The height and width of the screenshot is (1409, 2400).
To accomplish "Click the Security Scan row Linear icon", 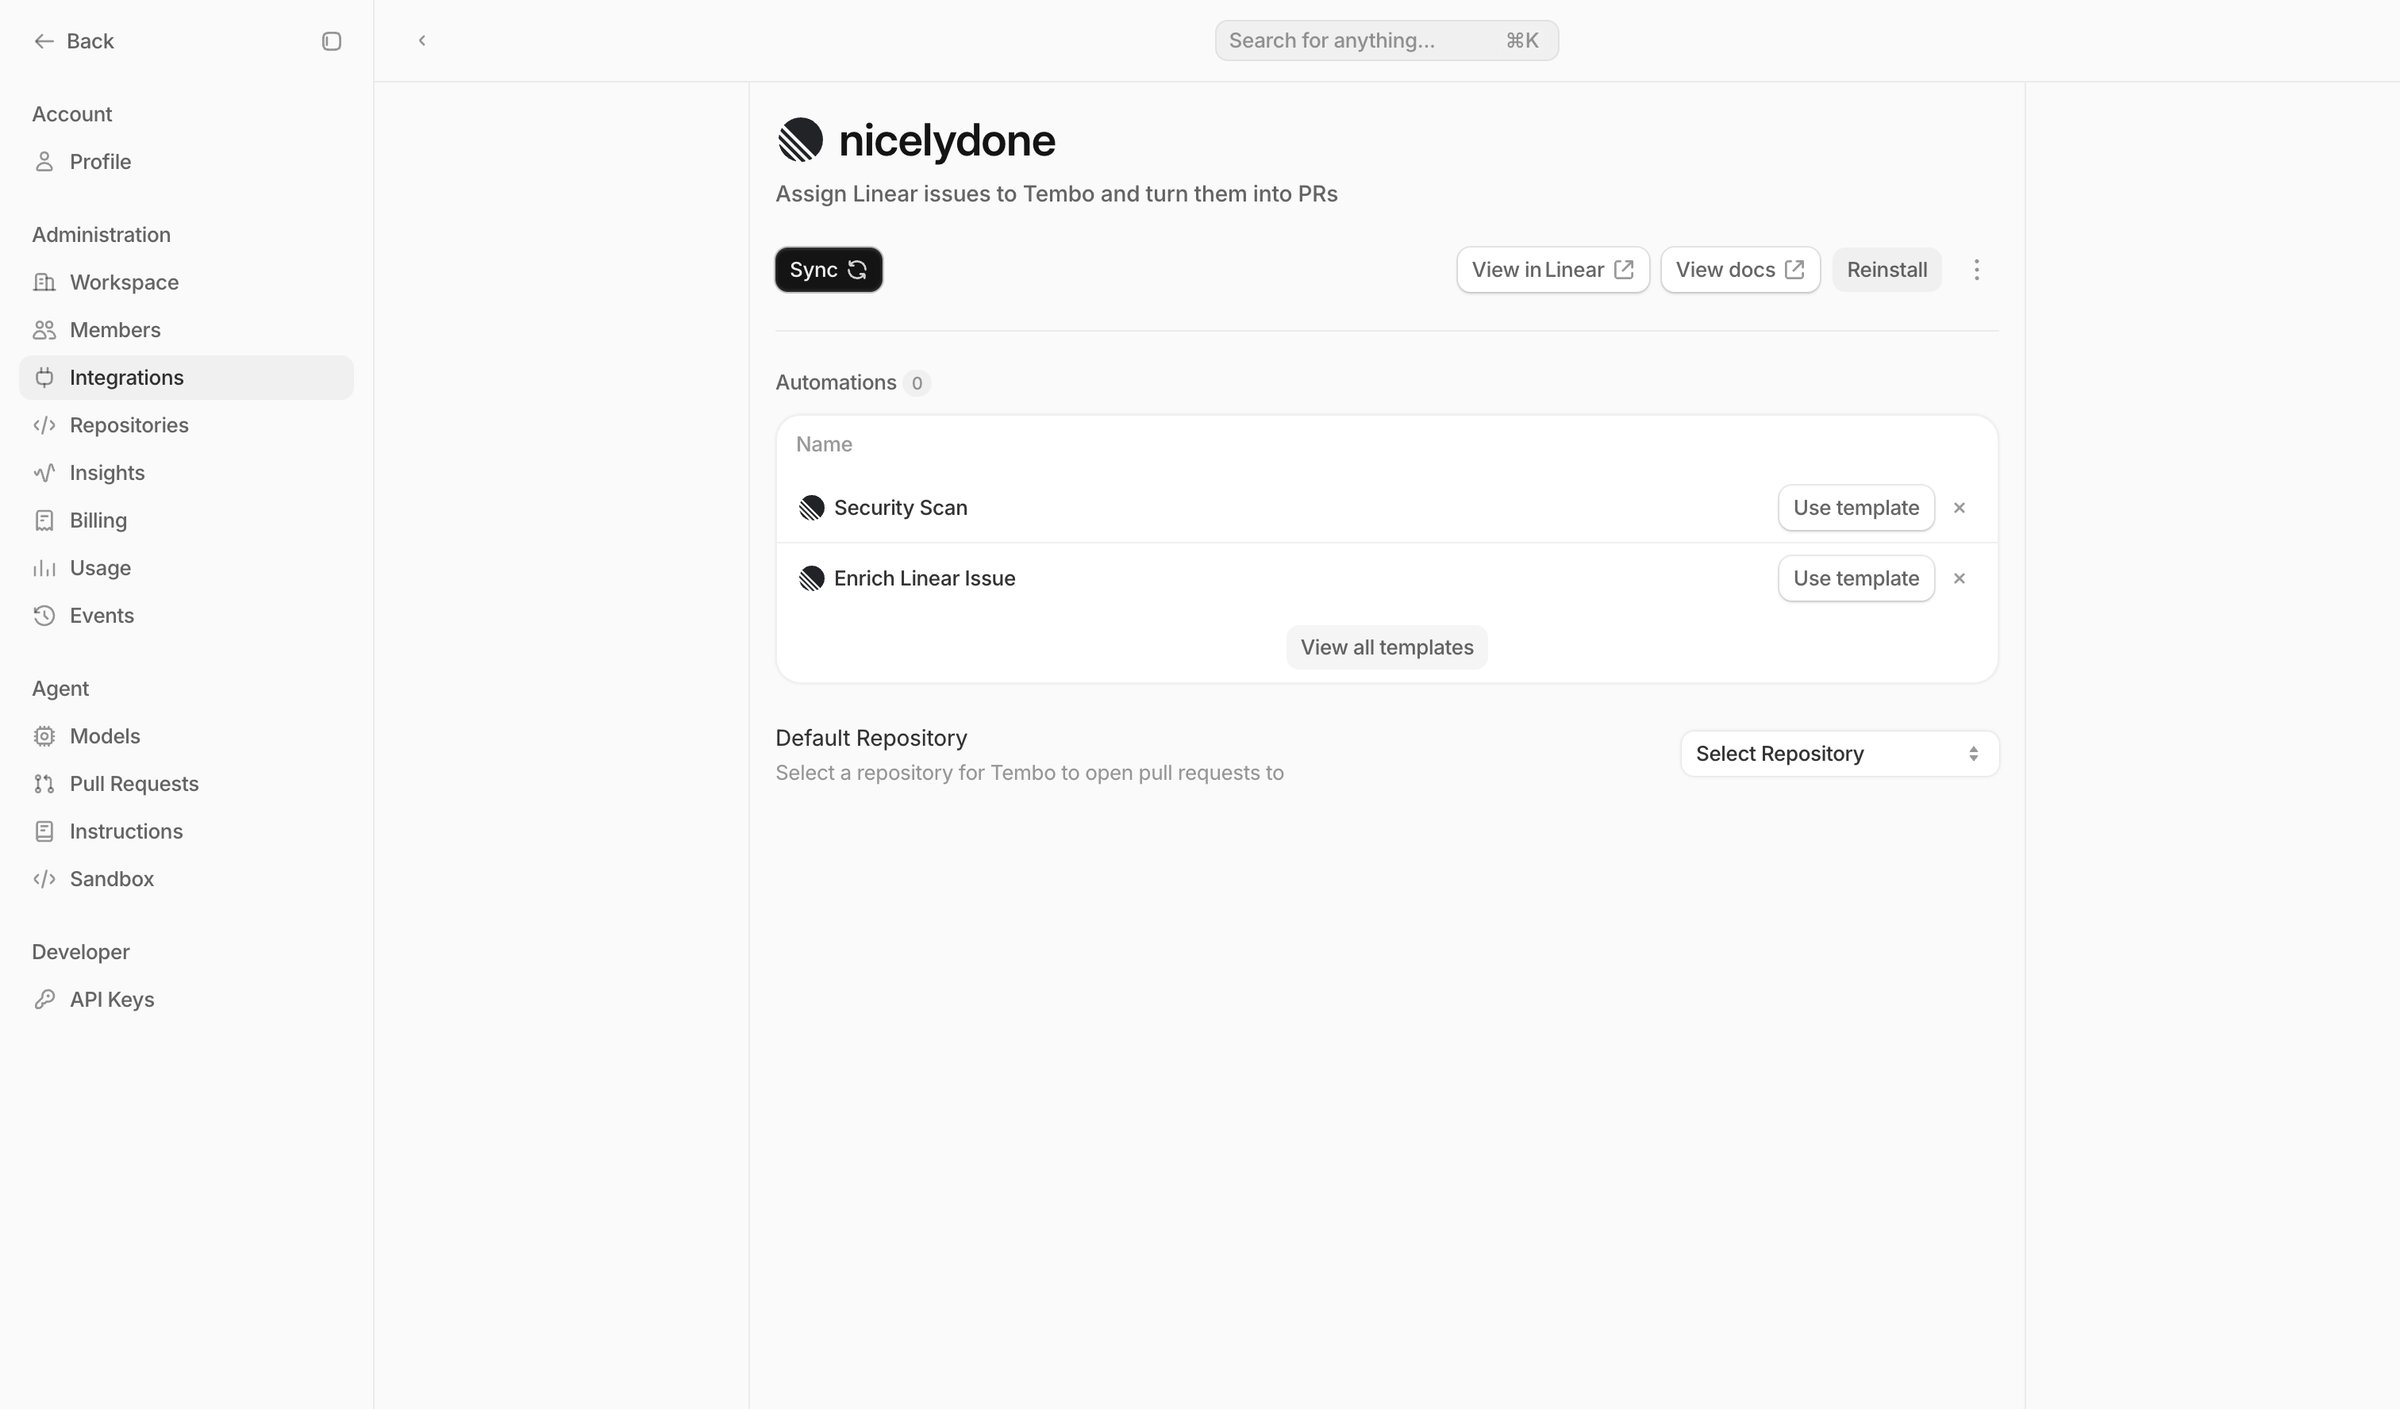I will [811, 508].
